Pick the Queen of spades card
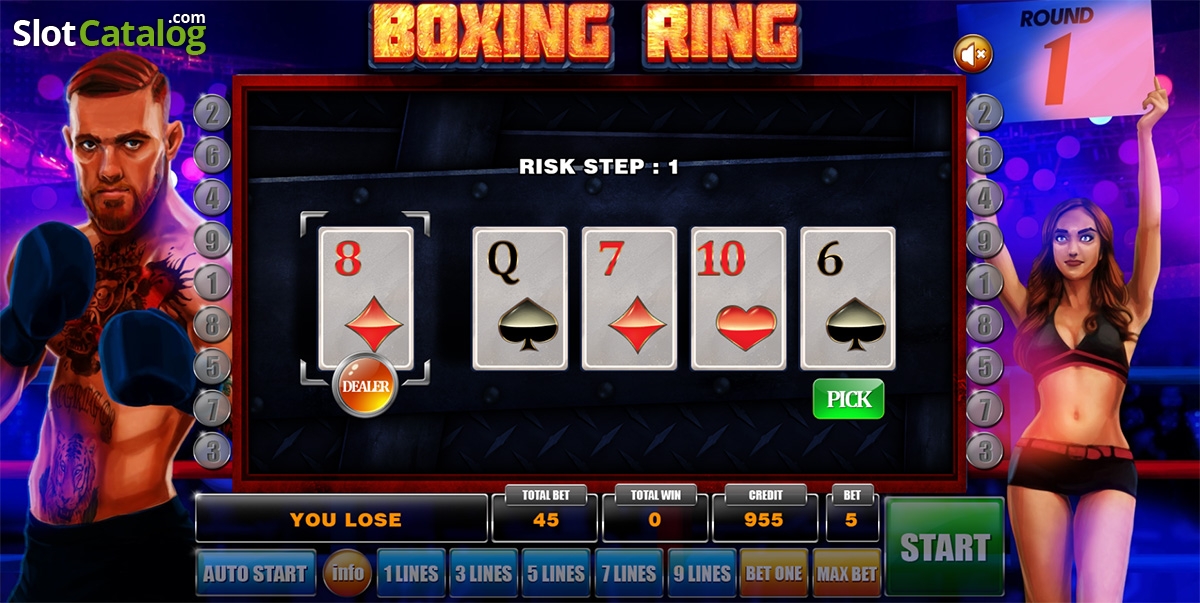 [x=520, y=299]
